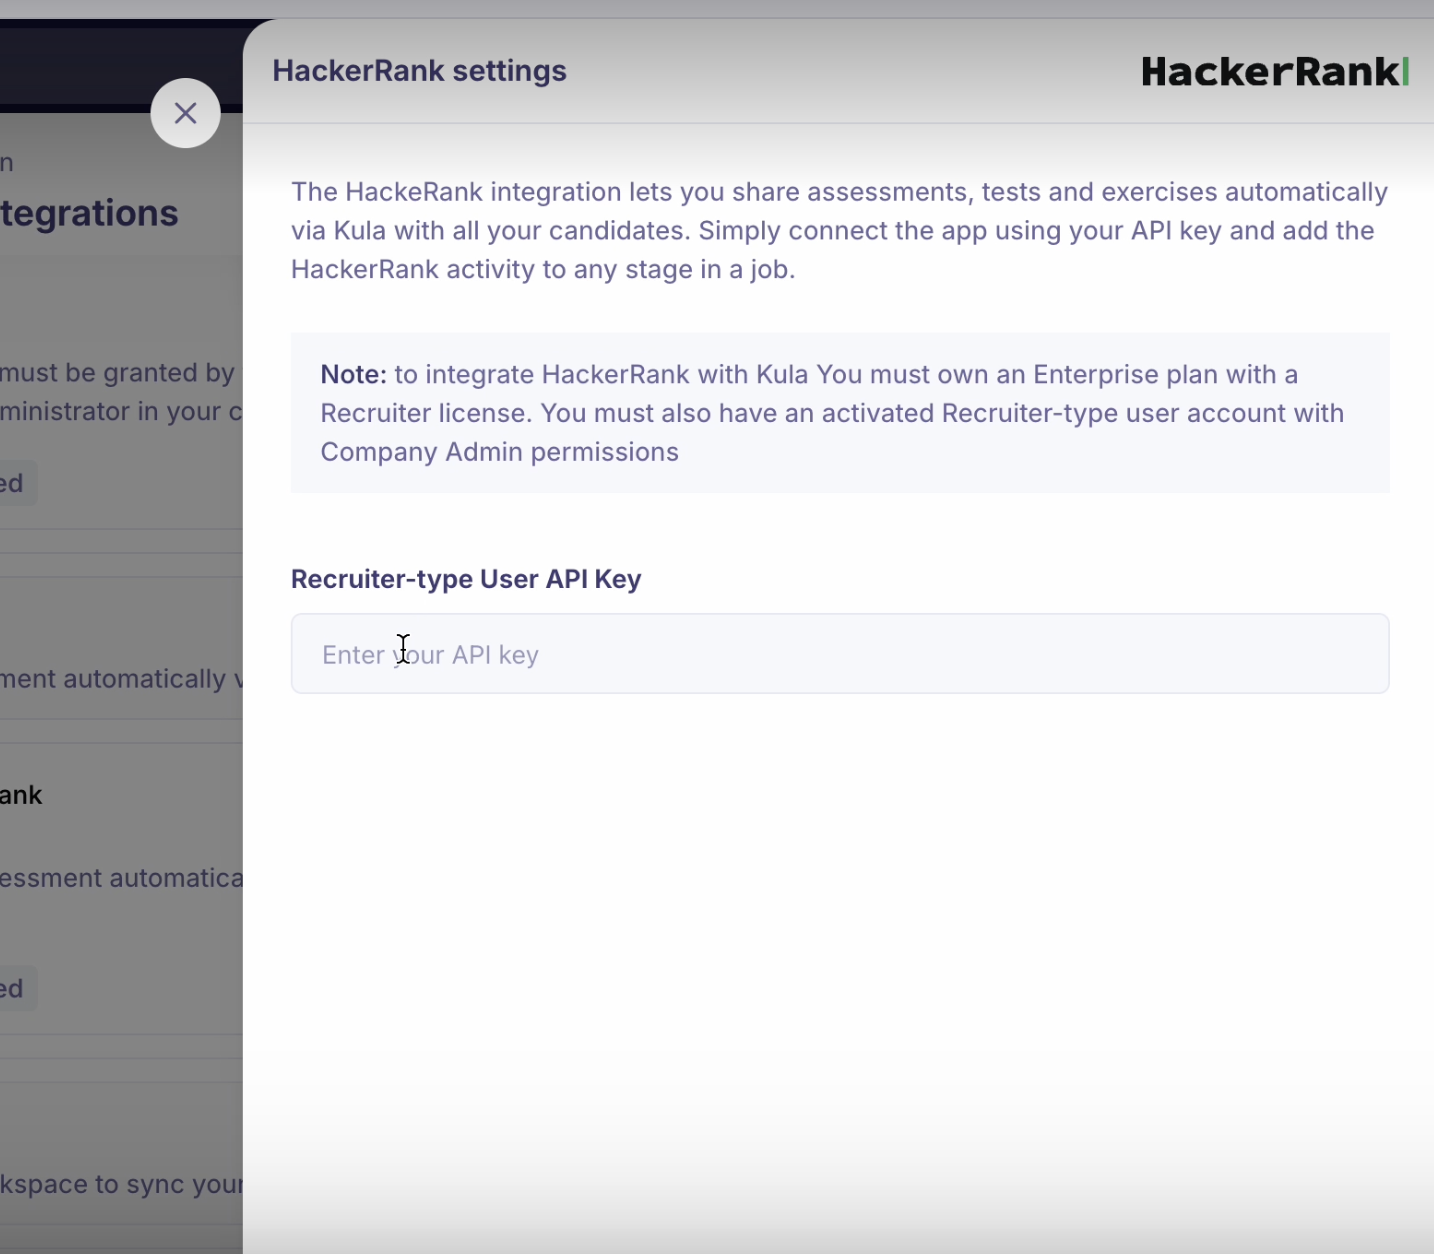The width and height of the screenshot is (1434, 1254).
Task: Click the Company Admin permissions text
Action: pyautogui.click(x=499, y=452)
